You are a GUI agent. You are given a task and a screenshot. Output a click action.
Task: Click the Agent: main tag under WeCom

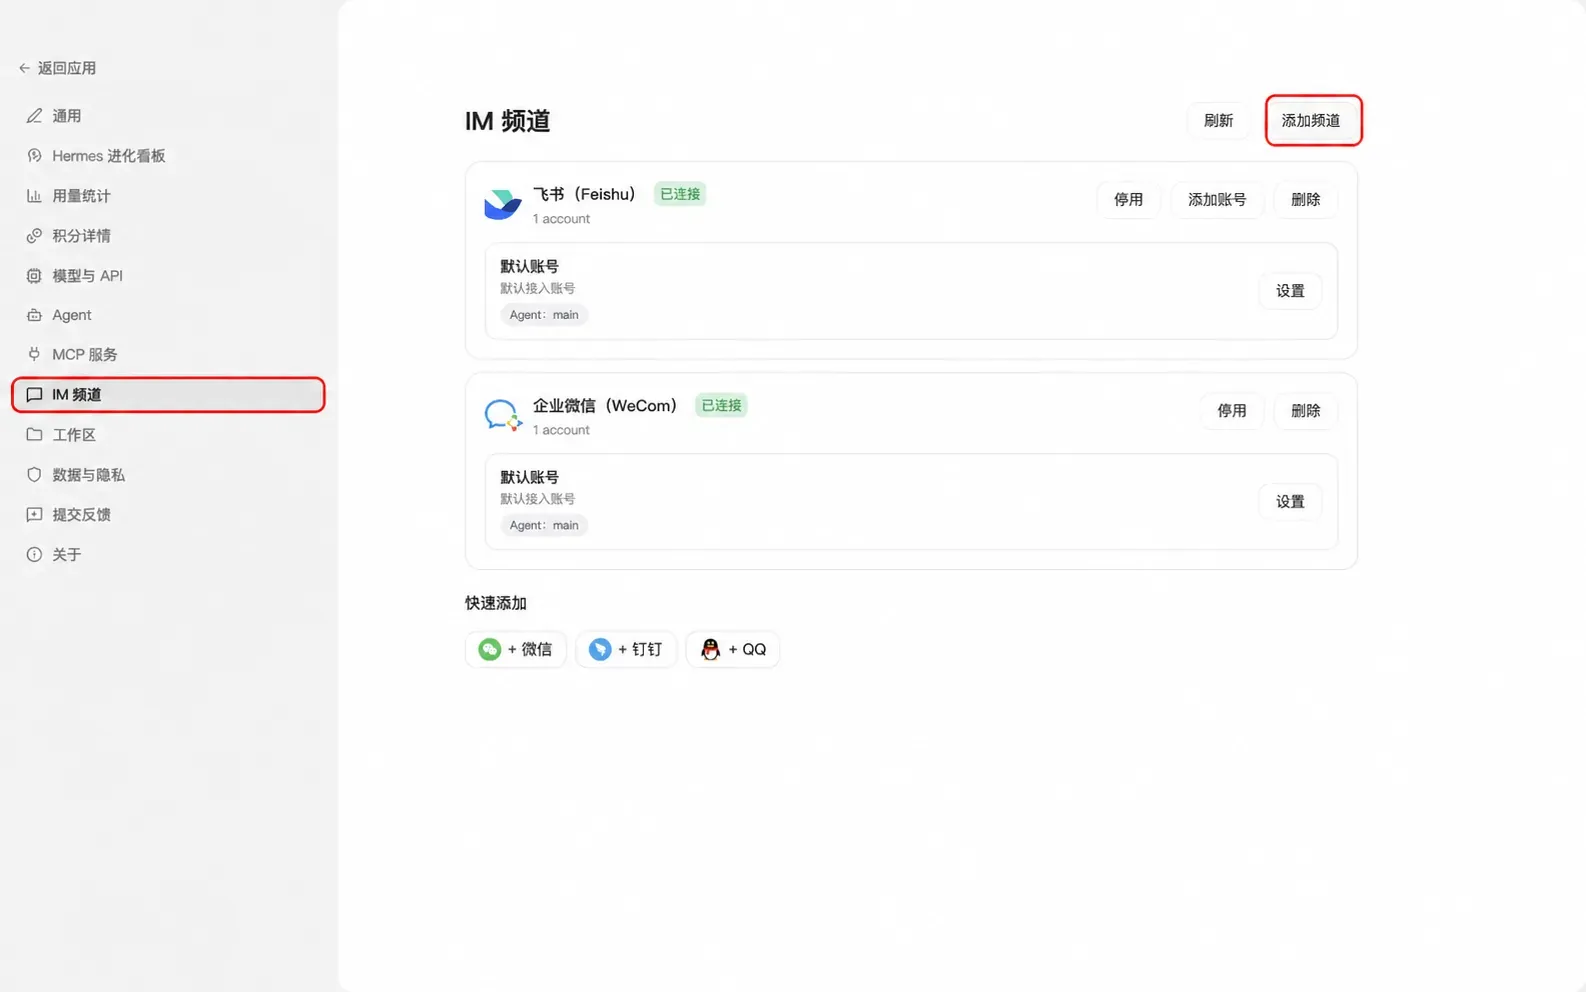pos(544,526)
